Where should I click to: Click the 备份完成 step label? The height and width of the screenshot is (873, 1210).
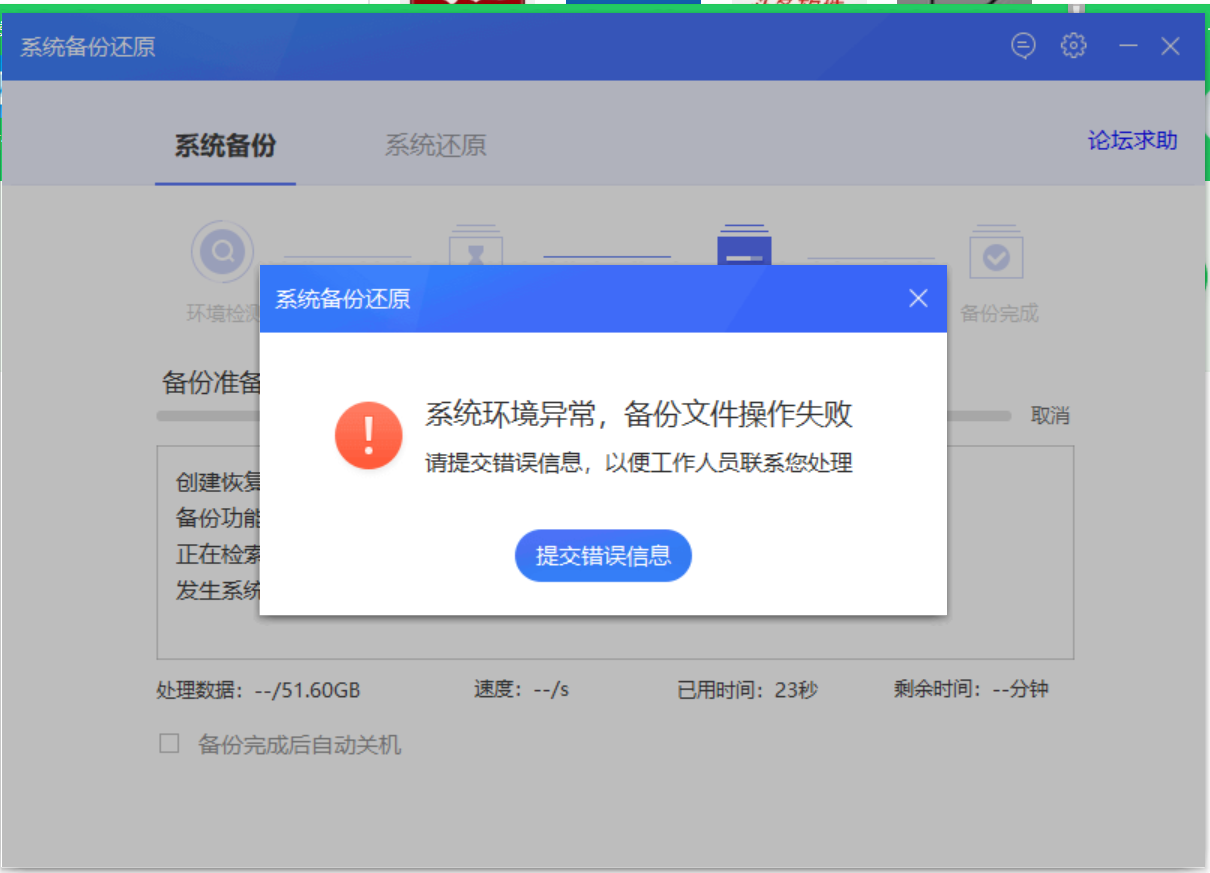click(999, 313)
